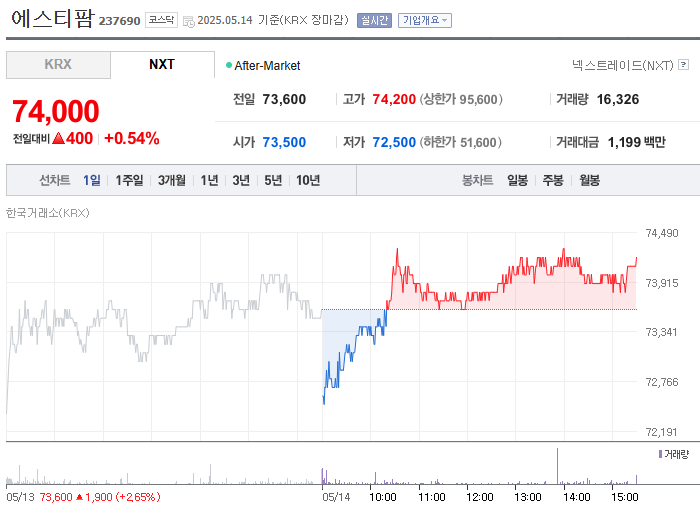Select the 5년 line chart period

pos(273,180)
